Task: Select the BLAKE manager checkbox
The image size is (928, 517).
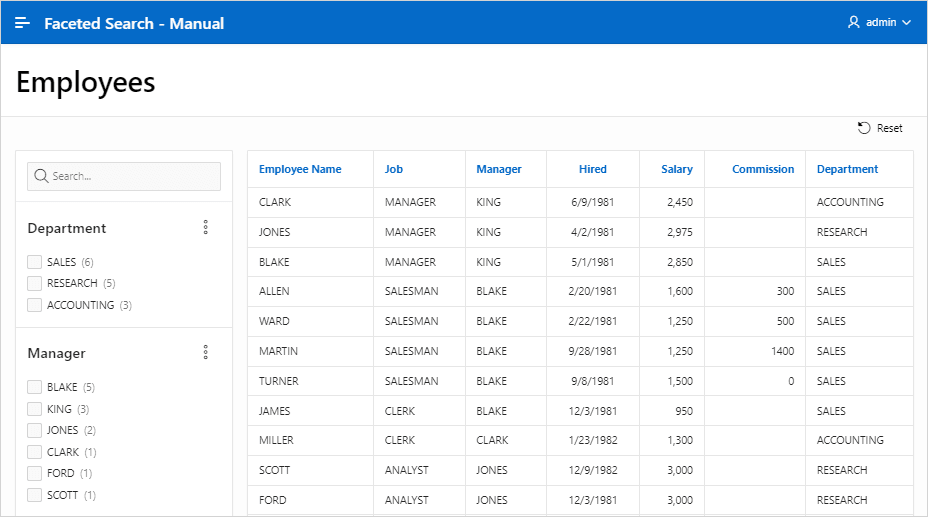Action: click(x=34, y=387)
